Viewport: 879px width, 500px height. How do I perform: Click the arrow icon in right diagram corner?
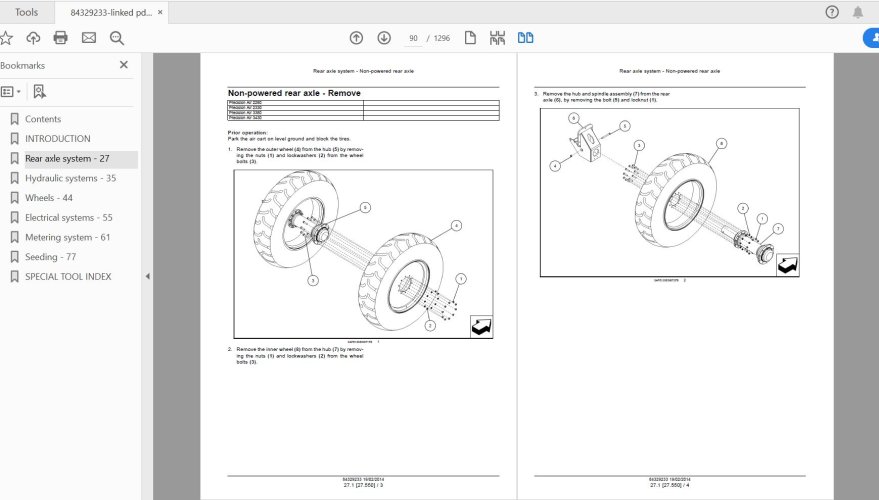(x=788, y=265)
